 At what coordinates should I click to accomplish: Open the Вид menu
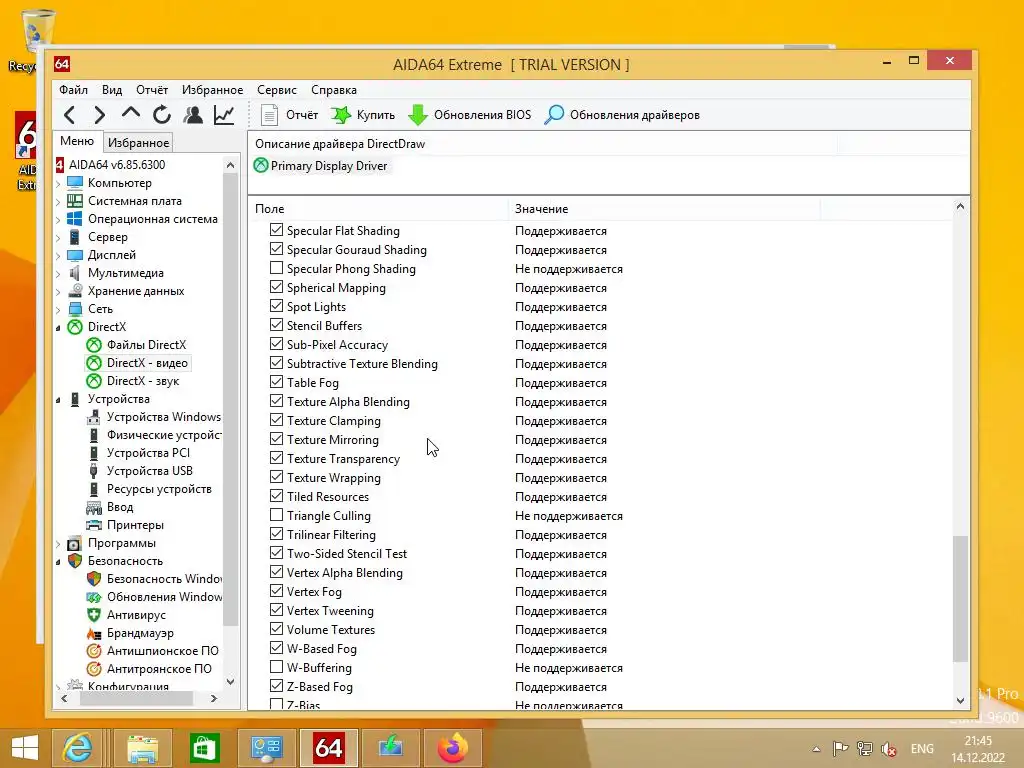(x=112, y=90)
